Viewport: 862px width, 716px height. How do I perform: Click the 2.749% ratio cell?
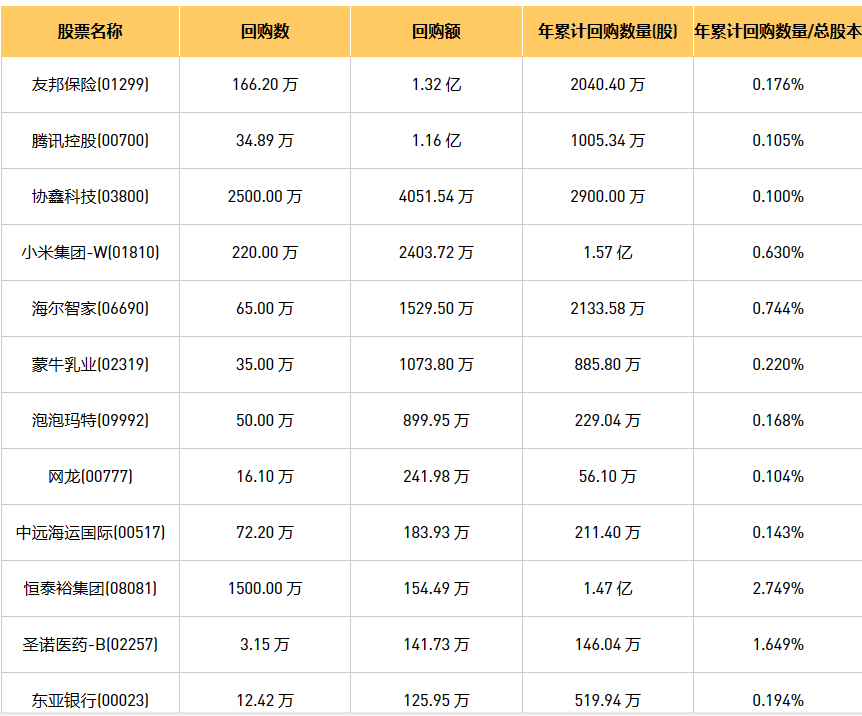click(777, 589)
